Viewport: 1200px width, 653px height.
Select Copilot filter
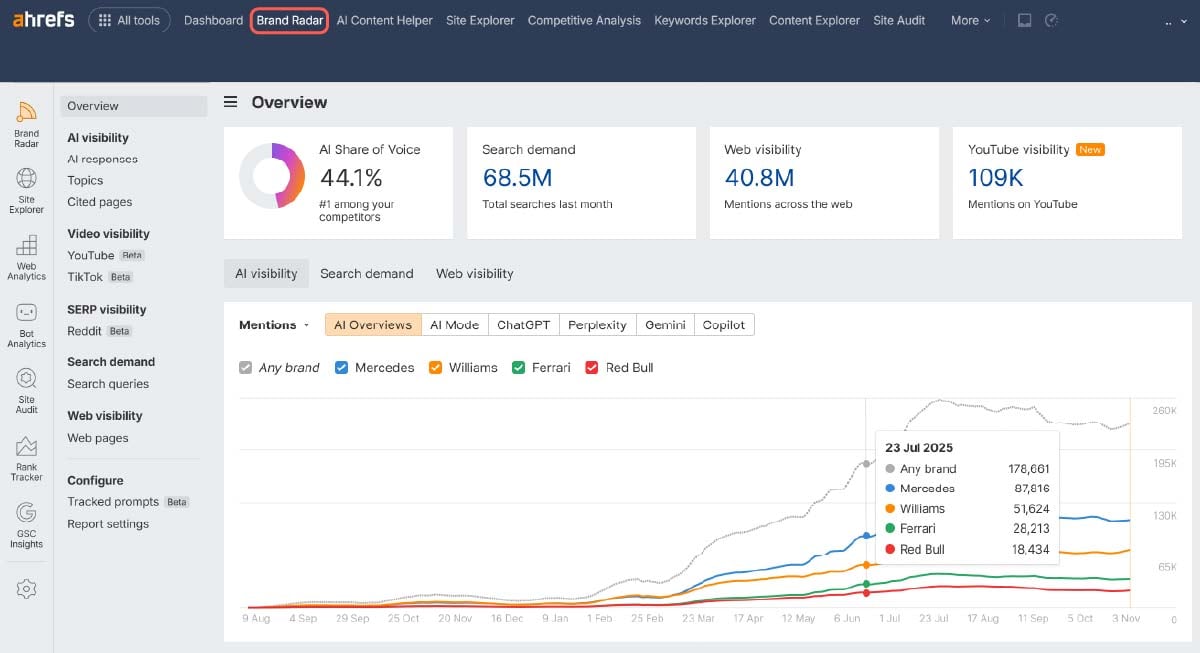click(724, 325)
